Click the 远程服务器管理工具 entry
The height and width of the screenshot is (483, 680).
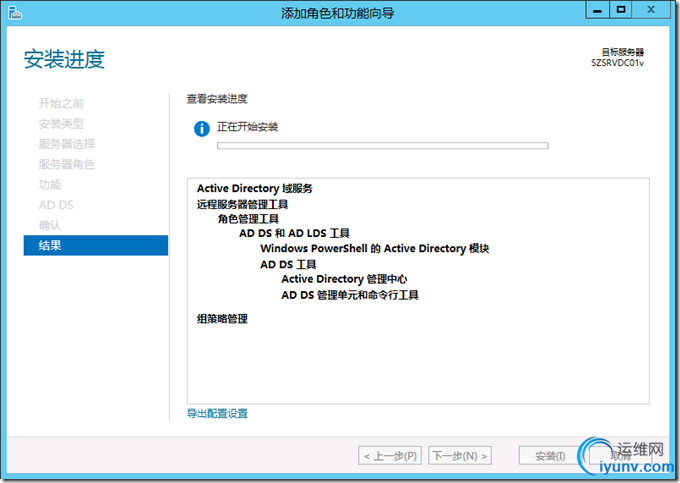(242, 204)
